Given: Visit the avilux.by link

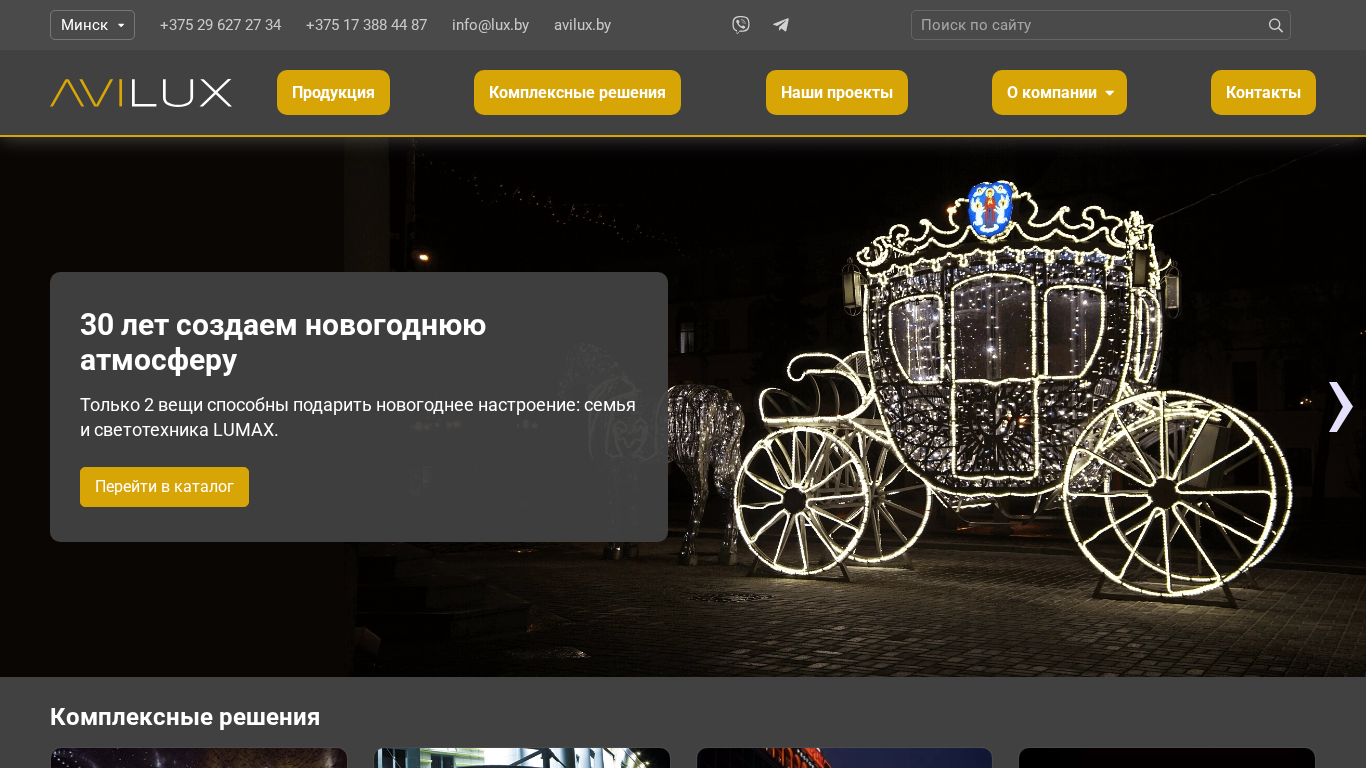Looking at the screenshot, I should [582, 25].
